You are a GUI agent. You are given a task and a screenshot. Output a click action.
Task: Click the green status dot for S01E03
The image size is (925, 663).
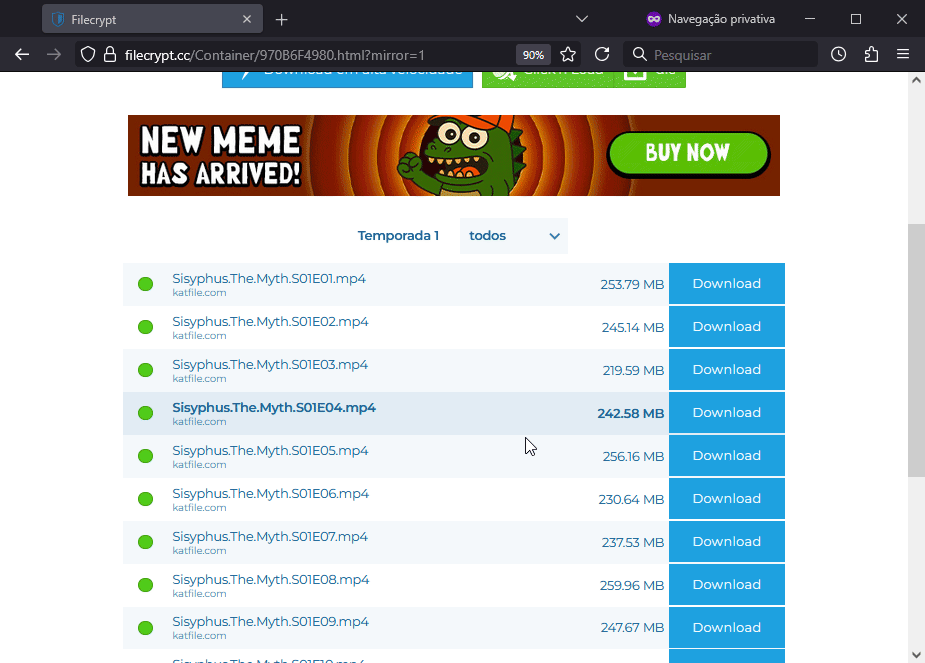tap(145, 370)
